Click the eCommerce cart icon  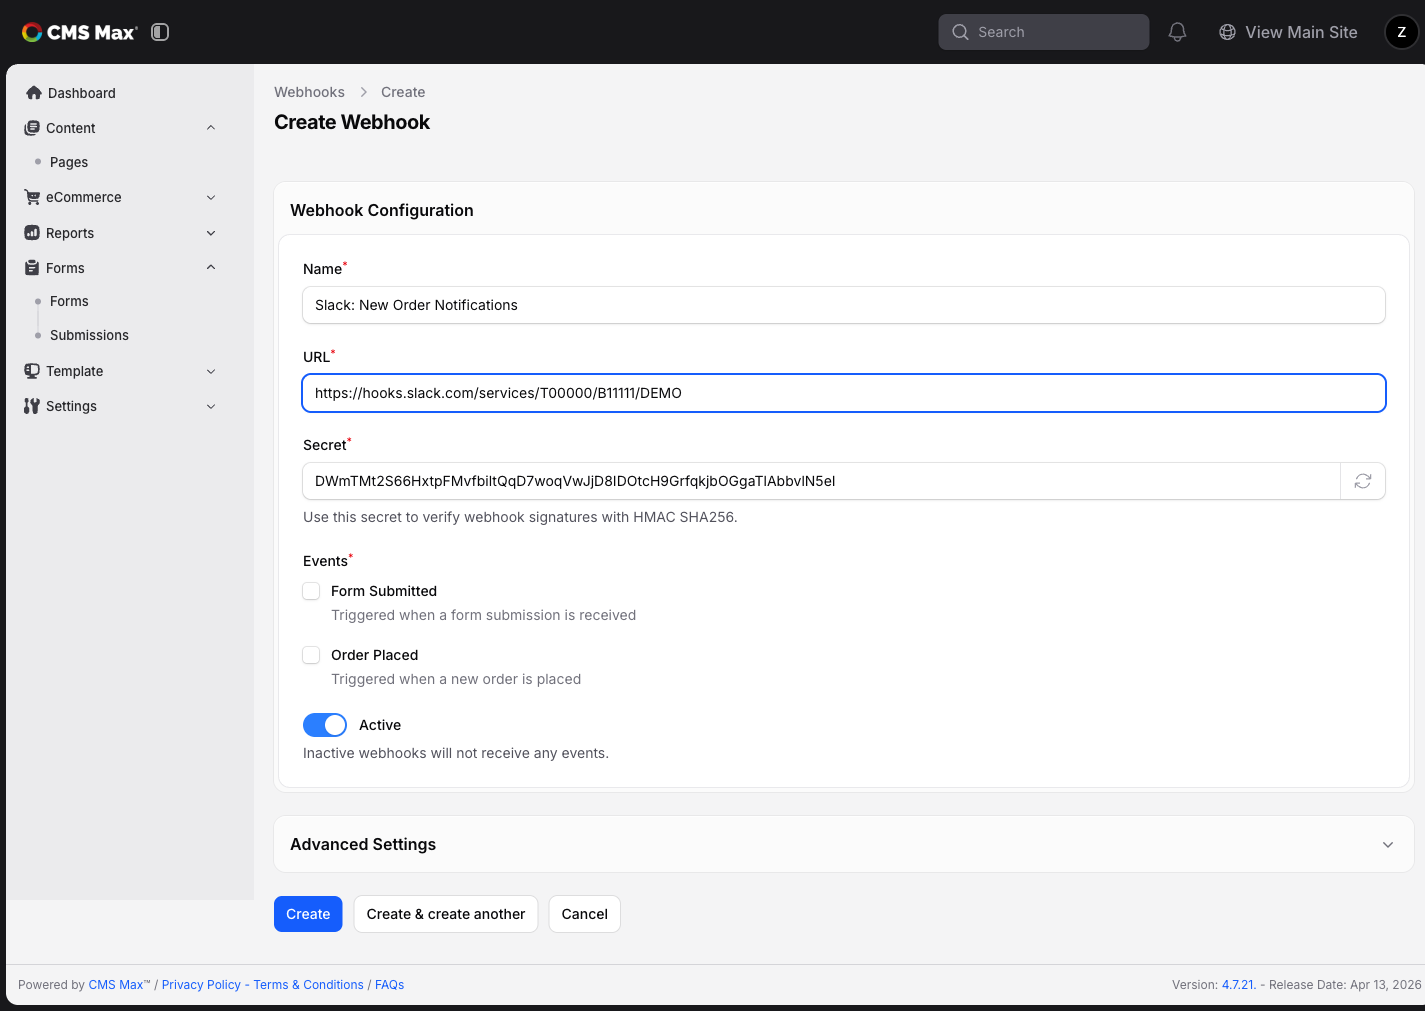32,197
